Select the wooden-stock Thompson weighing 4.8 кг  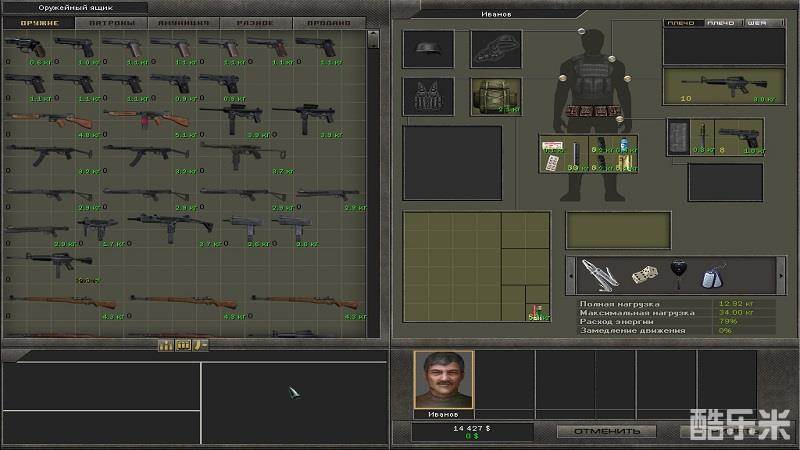point(50,121)
